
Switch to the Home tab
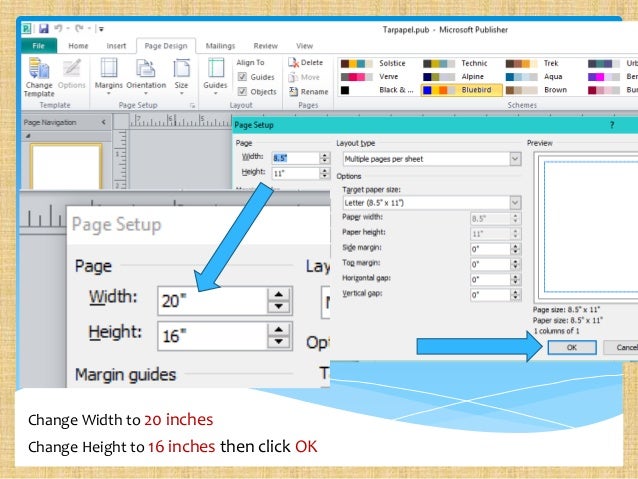(78, 46)
